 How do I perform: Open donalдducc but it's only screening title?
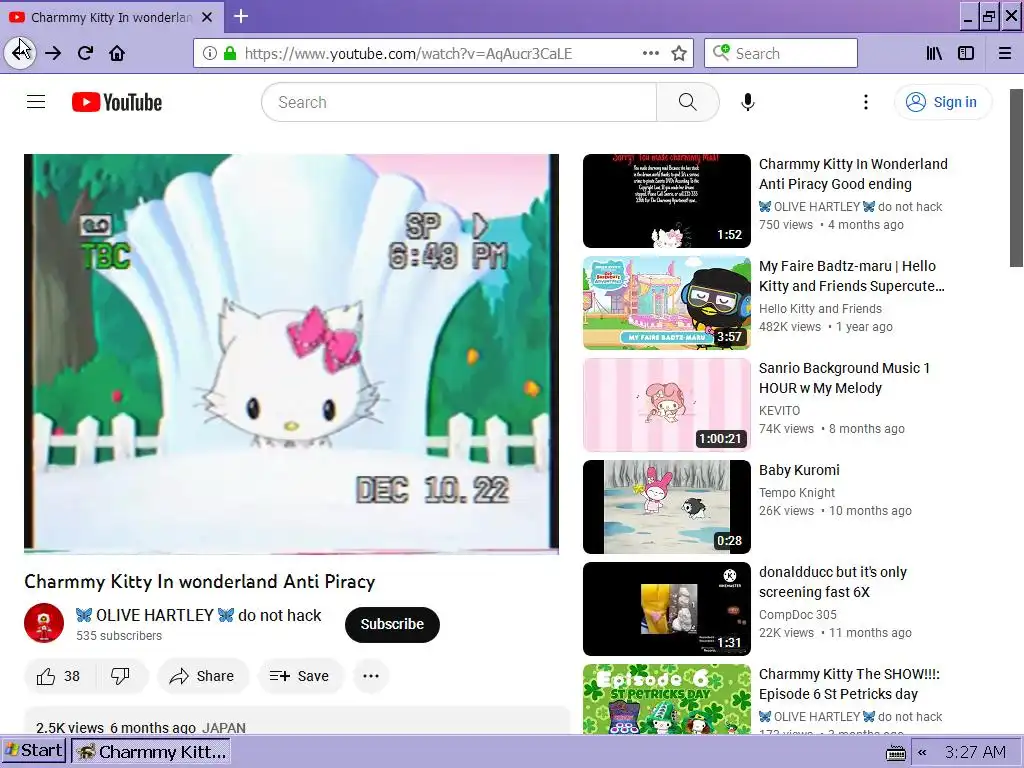833,581
